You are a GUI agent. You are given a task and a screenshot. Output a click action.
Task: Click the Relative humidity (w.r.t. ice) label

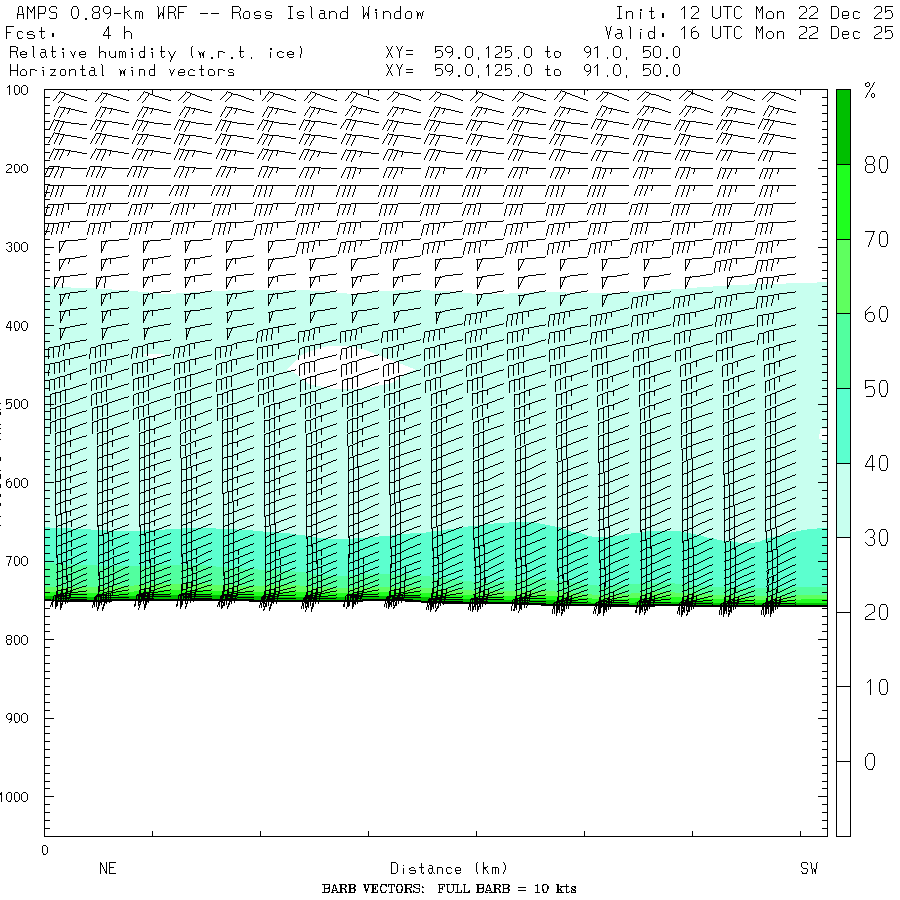pyautogui.click(x=156, y=52)
